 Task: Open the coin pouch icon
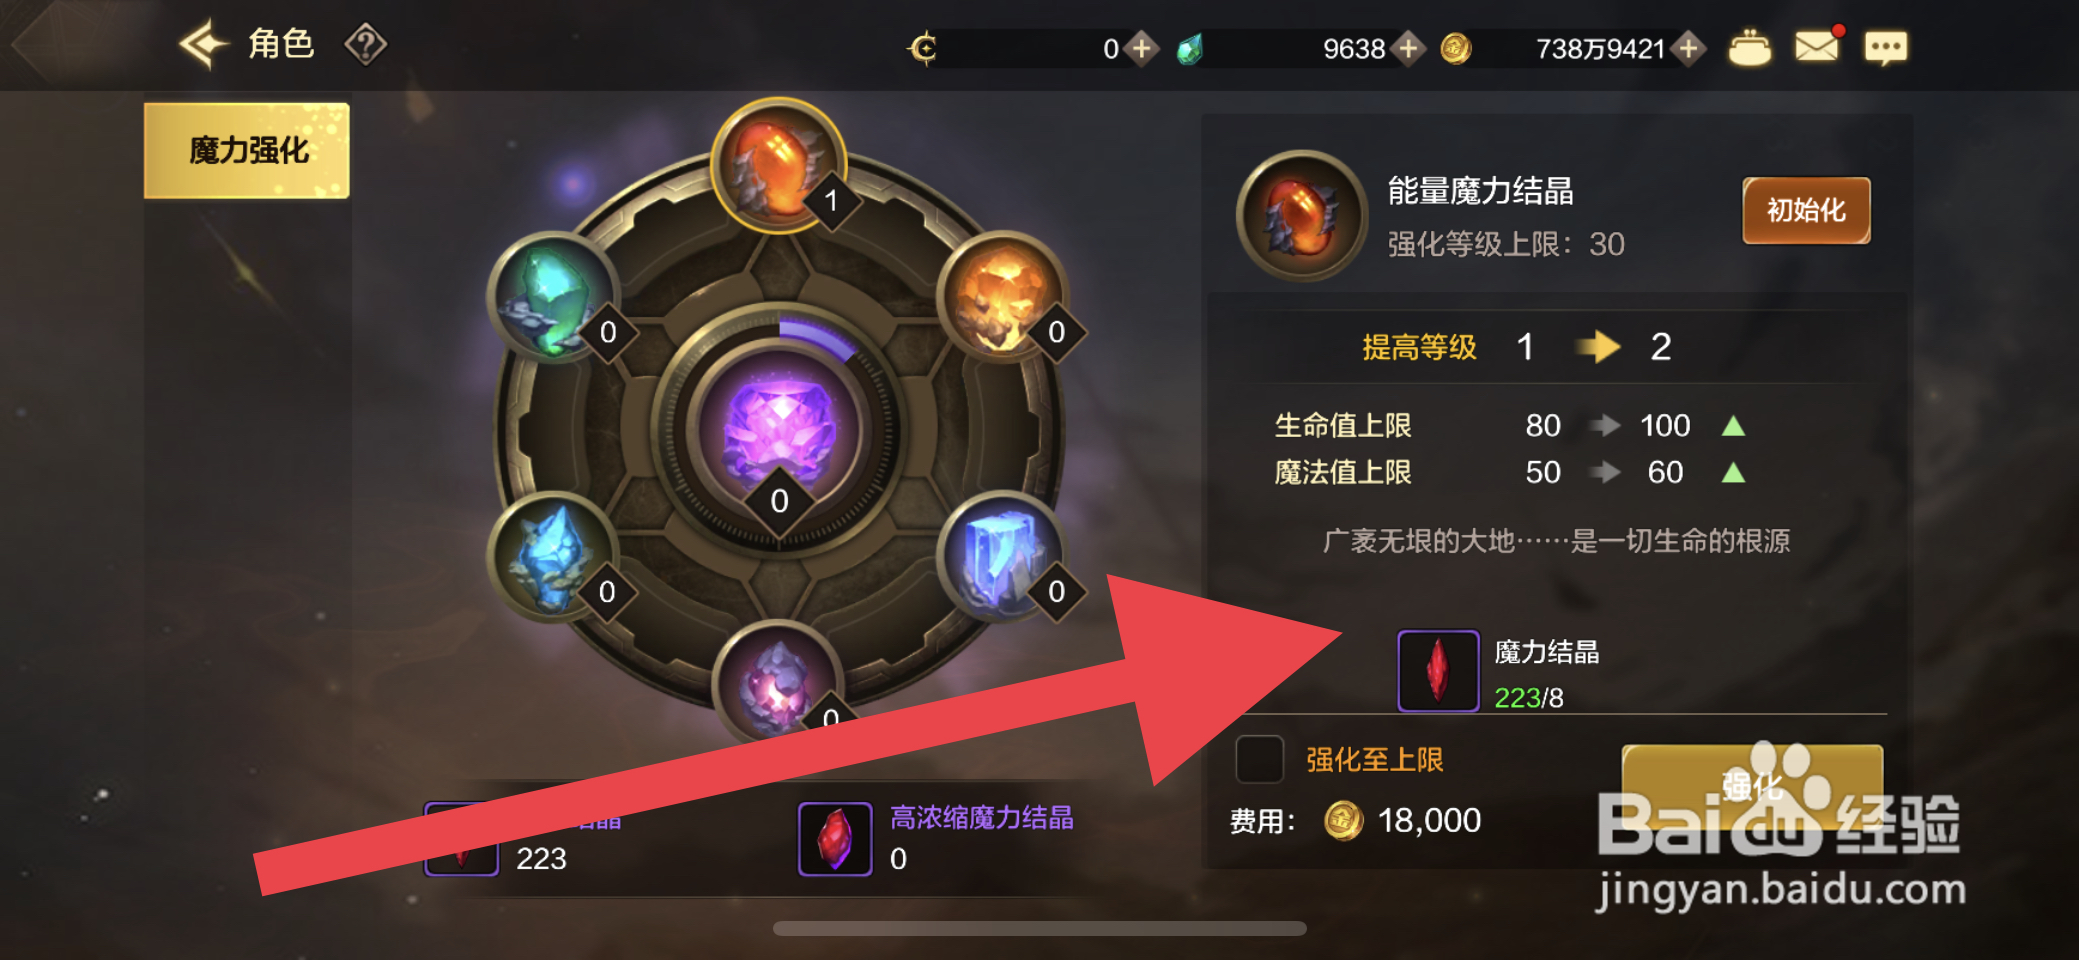click(1749, 48)
